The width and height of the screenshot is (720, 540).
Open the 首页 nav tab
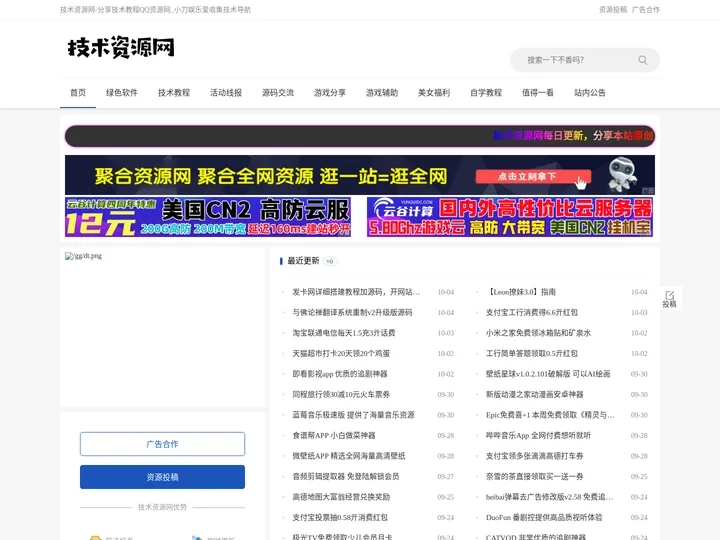pos(78,93)
